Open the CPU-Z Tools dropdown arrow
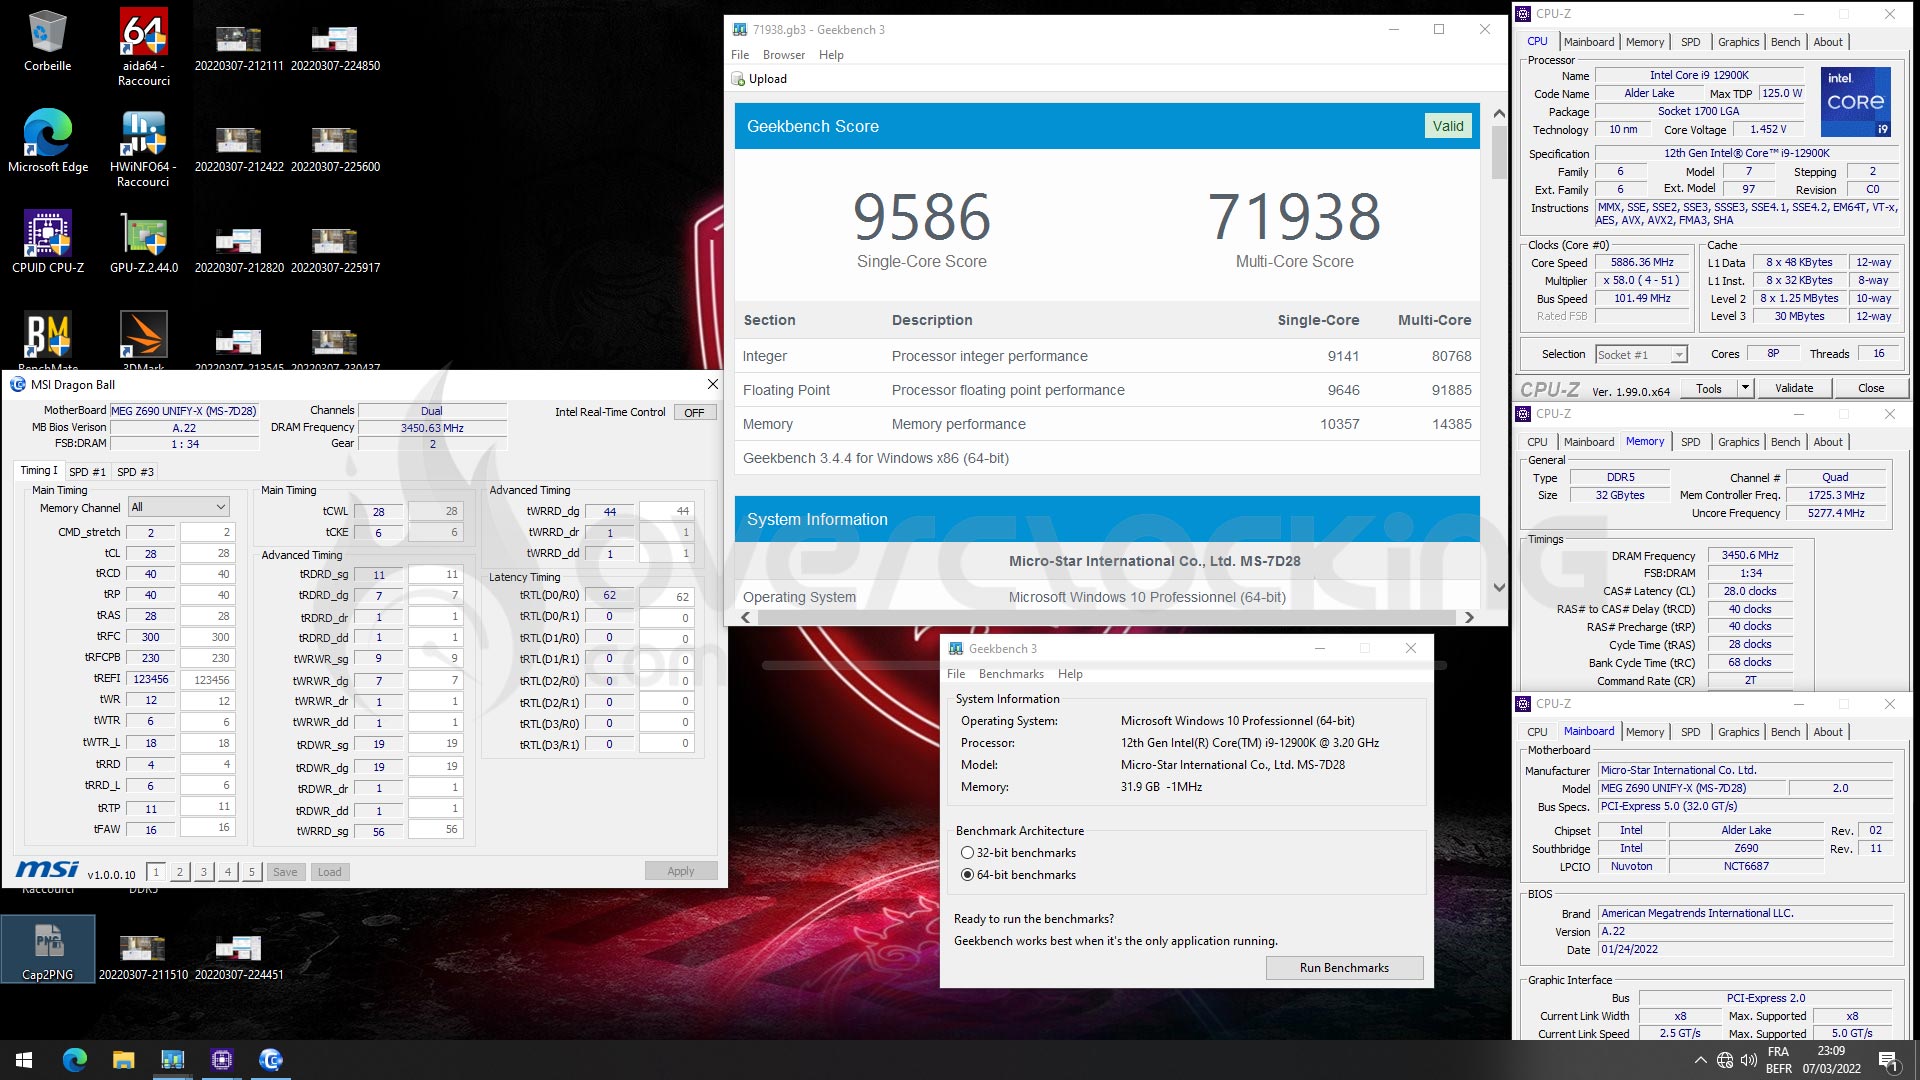 [1745, 388]
